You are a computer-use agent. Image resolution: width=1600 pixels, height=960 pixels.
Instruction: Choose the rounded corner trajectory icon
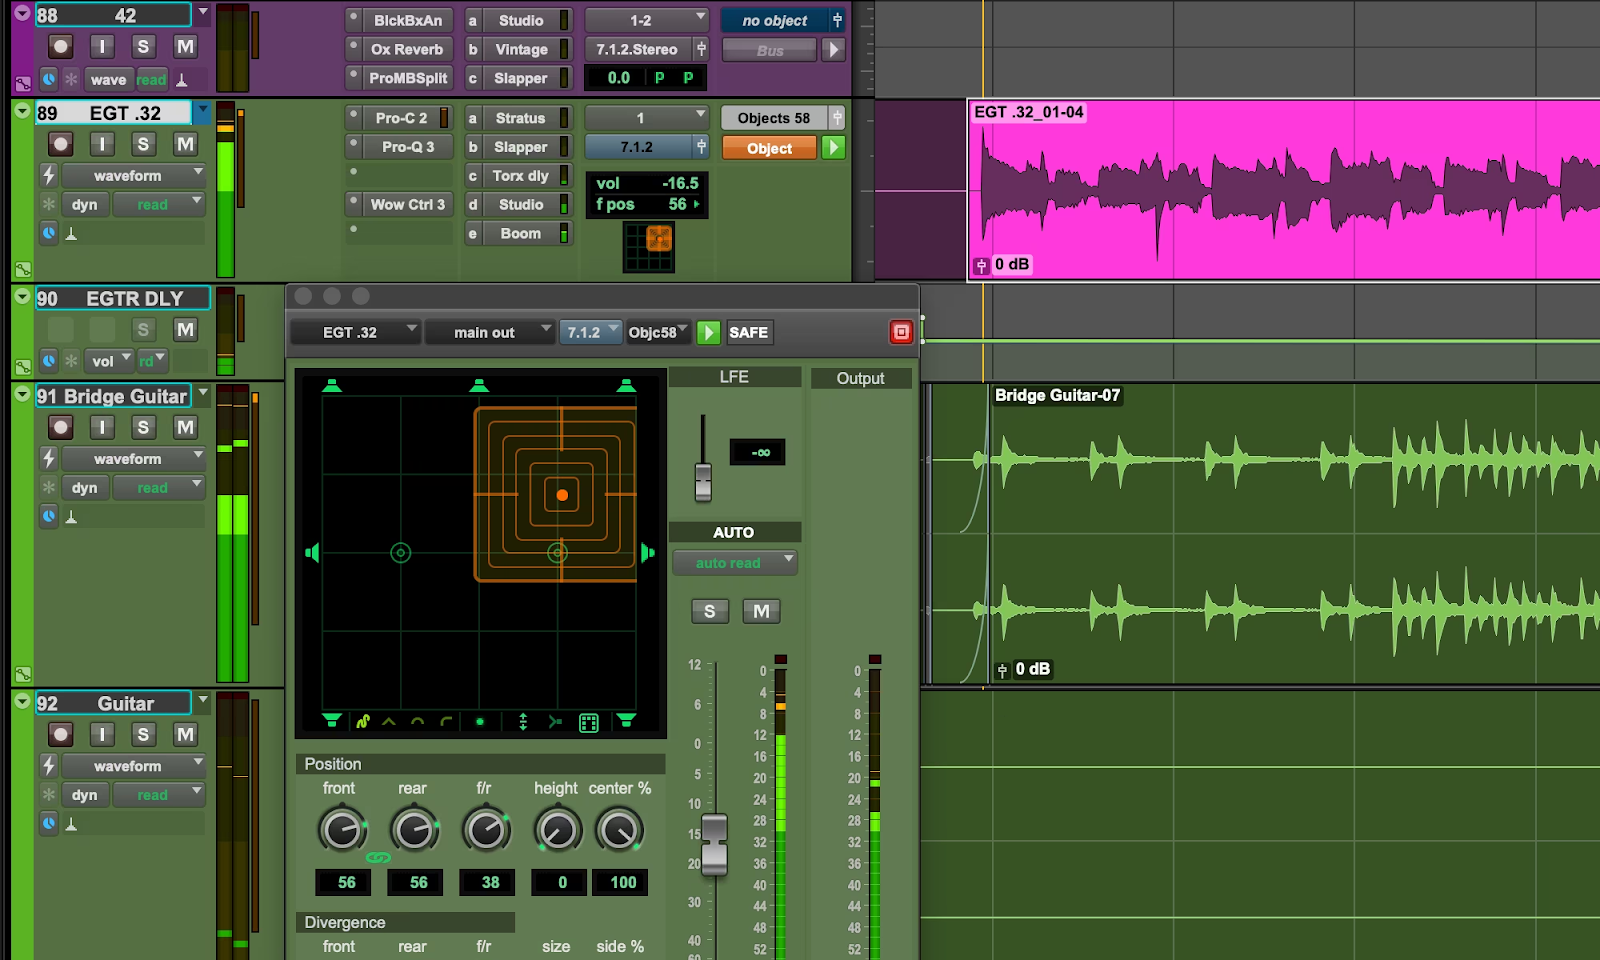446,721
